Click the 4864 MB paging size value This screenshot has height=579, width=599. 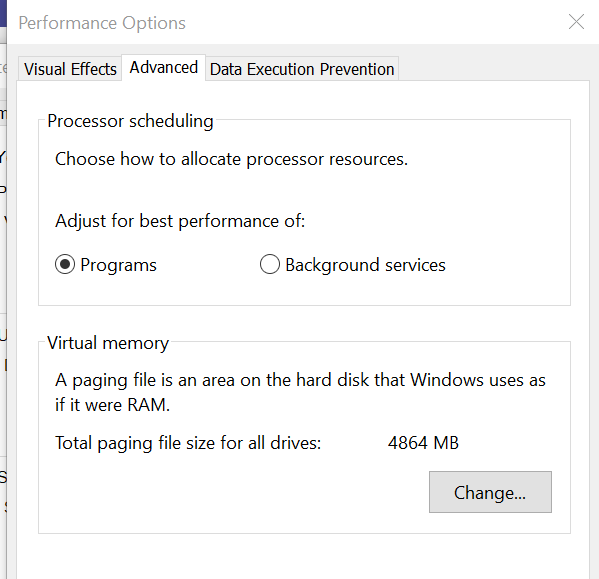(423, 443)
